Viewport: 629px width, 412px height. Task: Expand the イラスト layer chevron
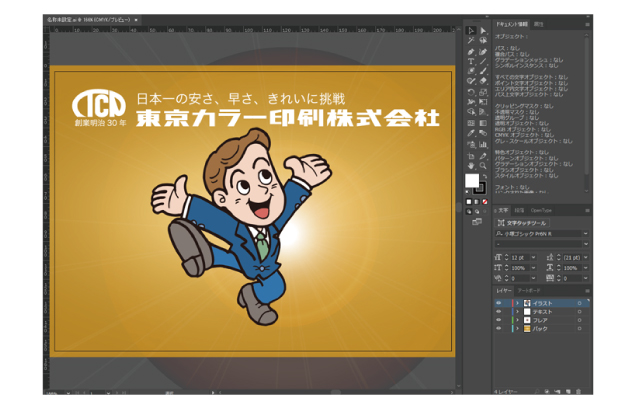517,303
